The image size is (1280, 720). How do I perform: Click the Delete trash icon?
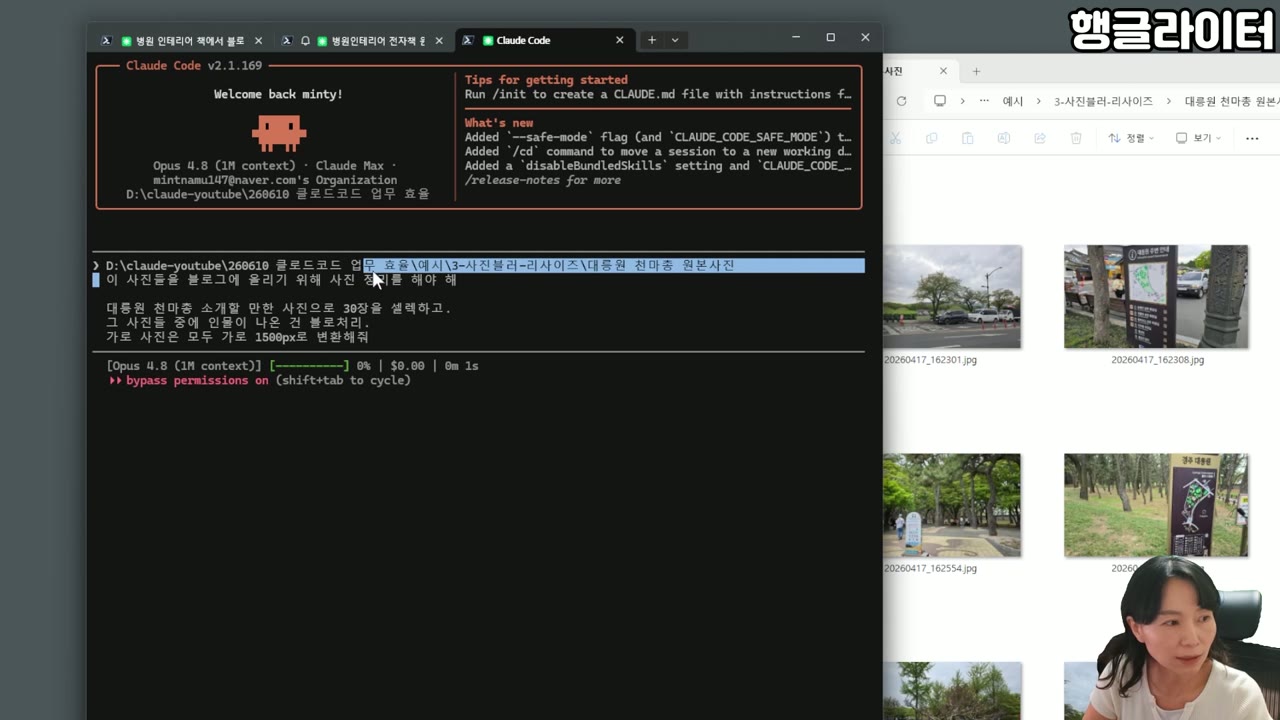point(1076,138)
